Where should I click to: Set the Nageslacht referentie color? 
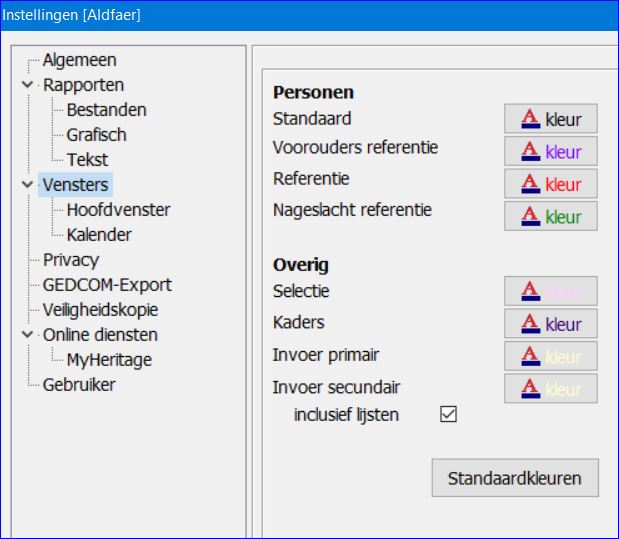point(550,216)
